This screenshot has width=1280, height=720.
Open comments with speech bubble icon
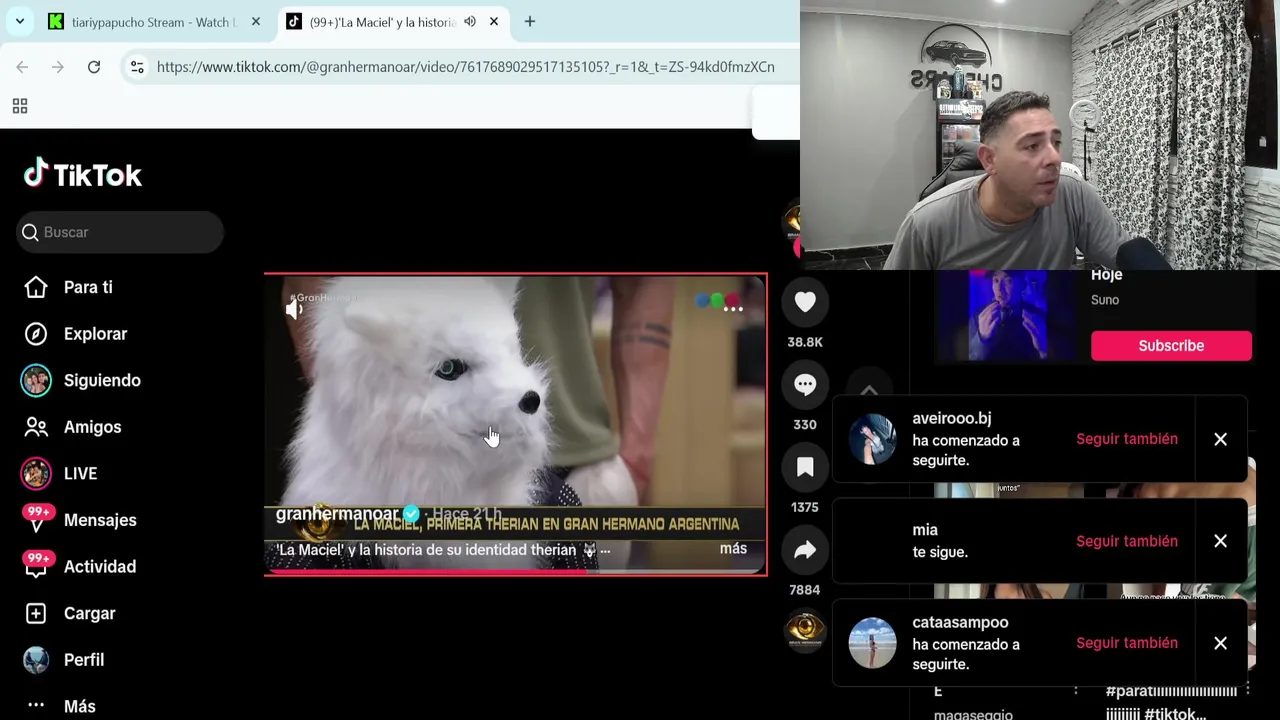point(805,384)
